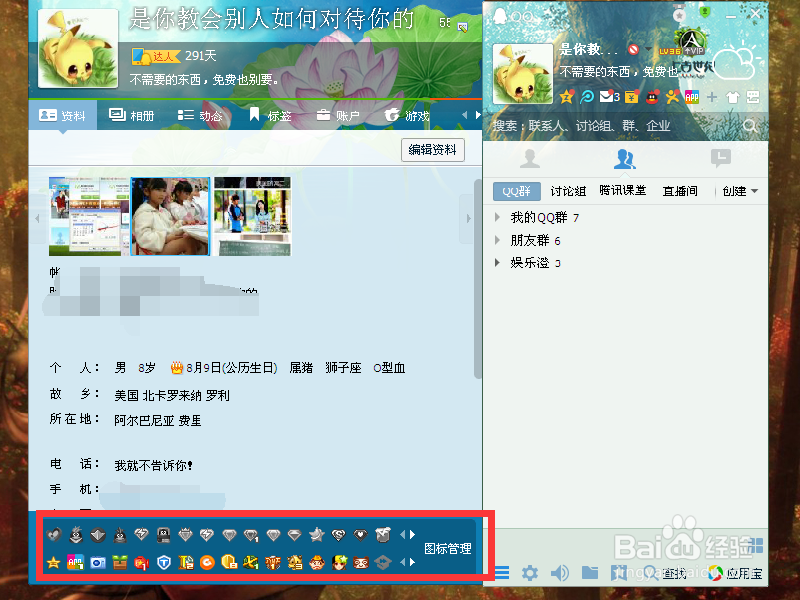This screenshot has height=600, width=800.
Task: Click the green sprout farm icon
Action: coord(120,562)
